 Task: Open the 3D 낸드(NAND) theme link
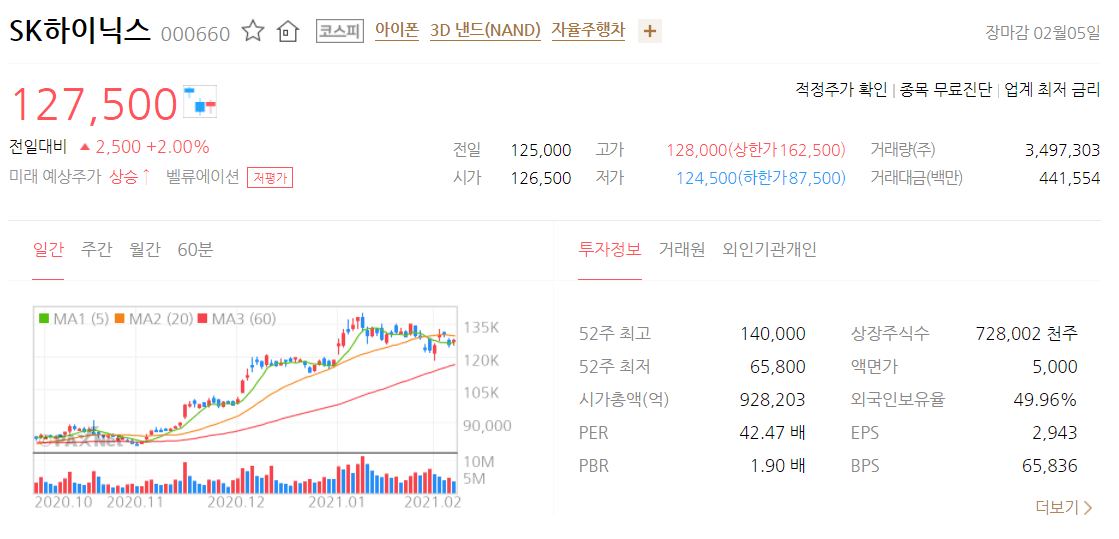tap(485, 31)
